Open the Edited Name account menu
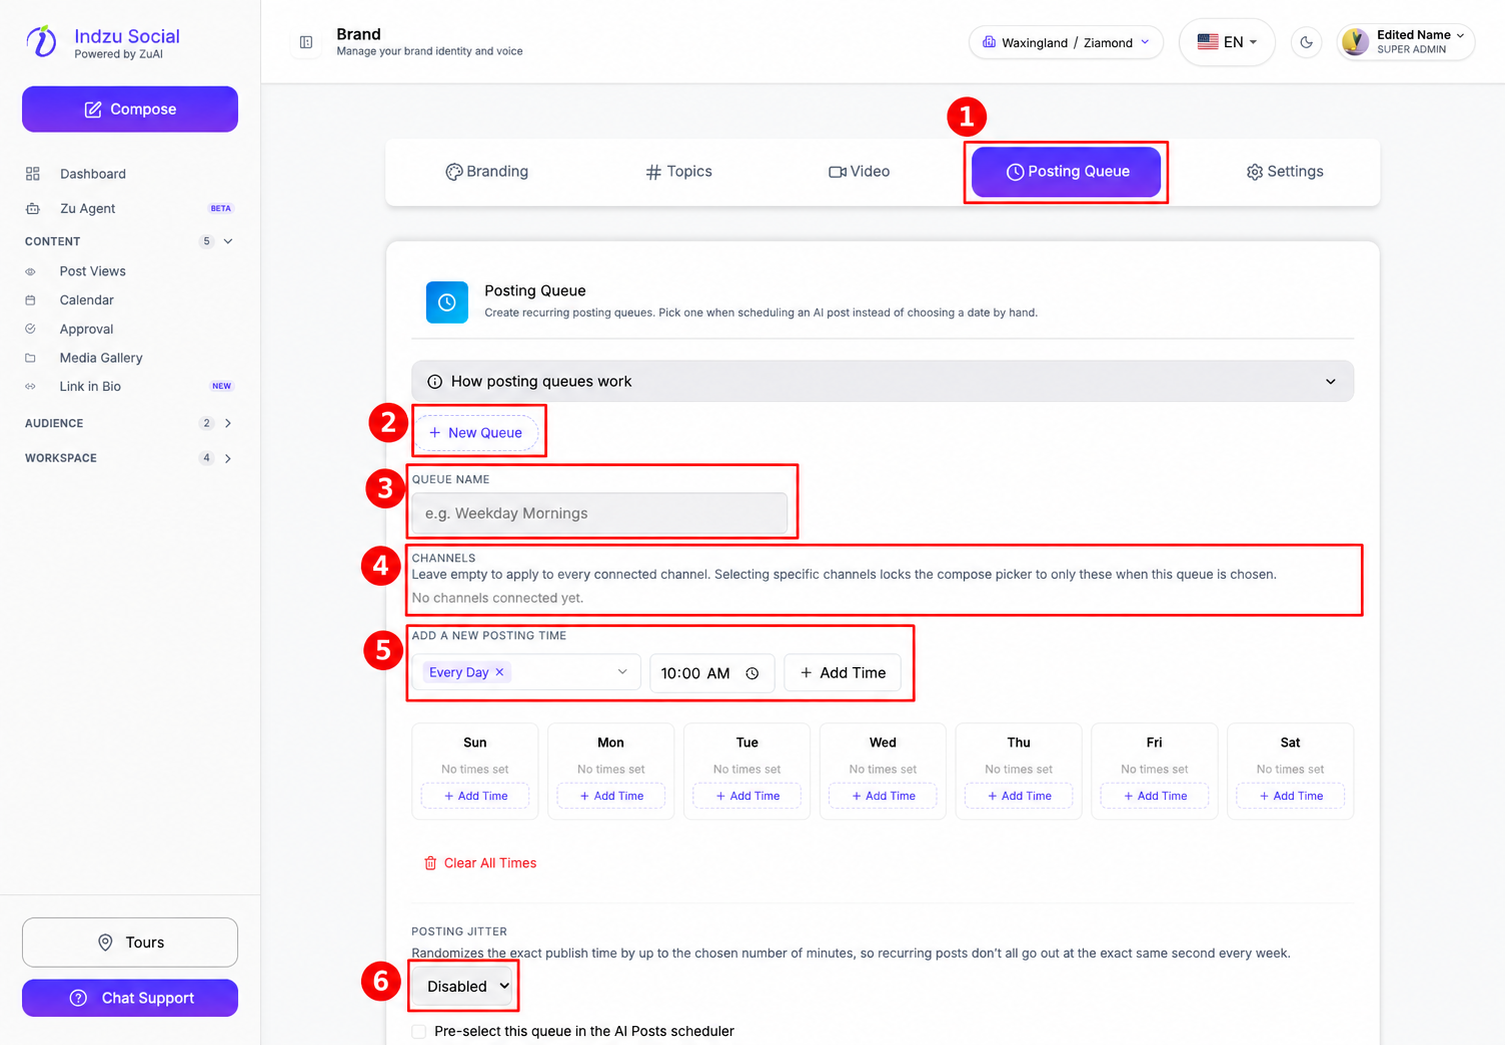 pyautogui.click(x=1406, y=42)
